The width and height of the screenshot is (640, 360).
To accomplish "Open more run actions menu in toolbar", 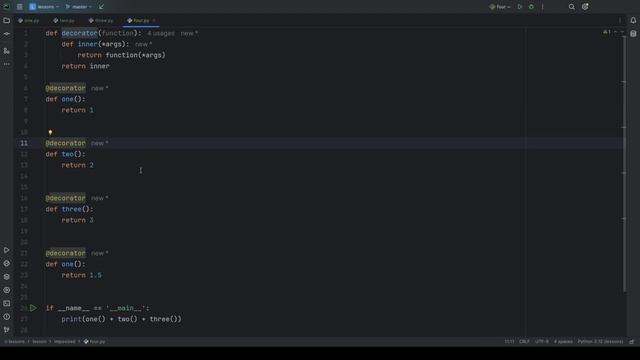I will coord(542,7).
